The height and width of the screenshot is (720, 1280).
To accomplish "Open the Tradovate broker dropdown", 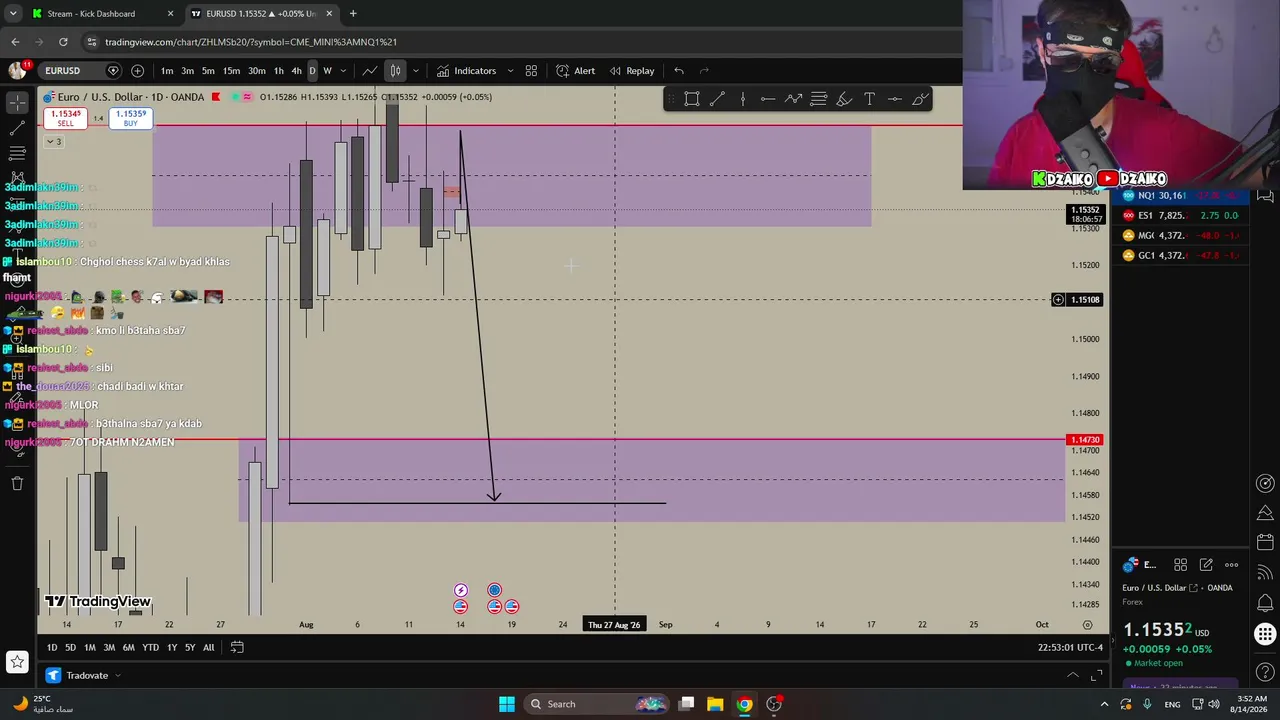I will pyautogui.click(x=84, y=676).
